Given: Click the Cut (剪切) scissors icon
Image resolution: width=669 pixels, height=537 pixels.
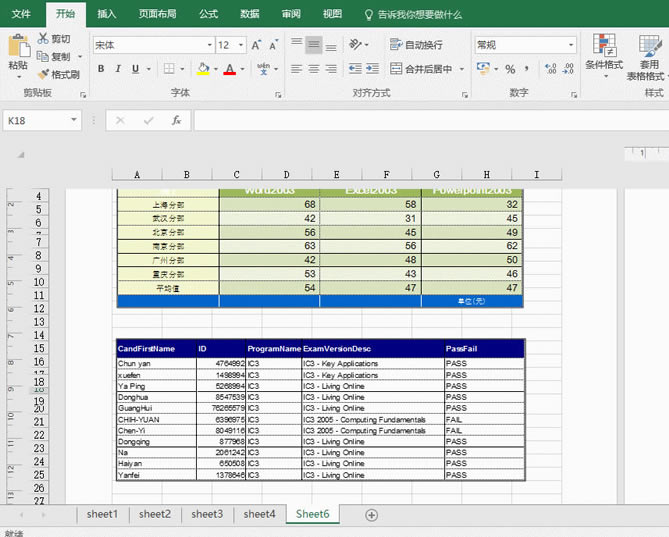Looking at the screenshot, I should click(44, 39).
